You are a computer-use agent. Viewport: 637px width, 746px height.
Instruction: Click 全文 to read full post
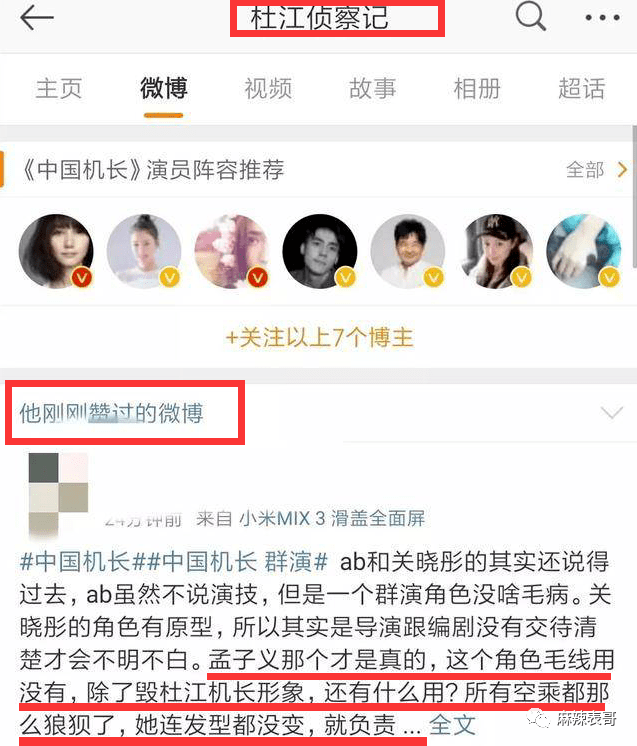[x=452, y=725]
